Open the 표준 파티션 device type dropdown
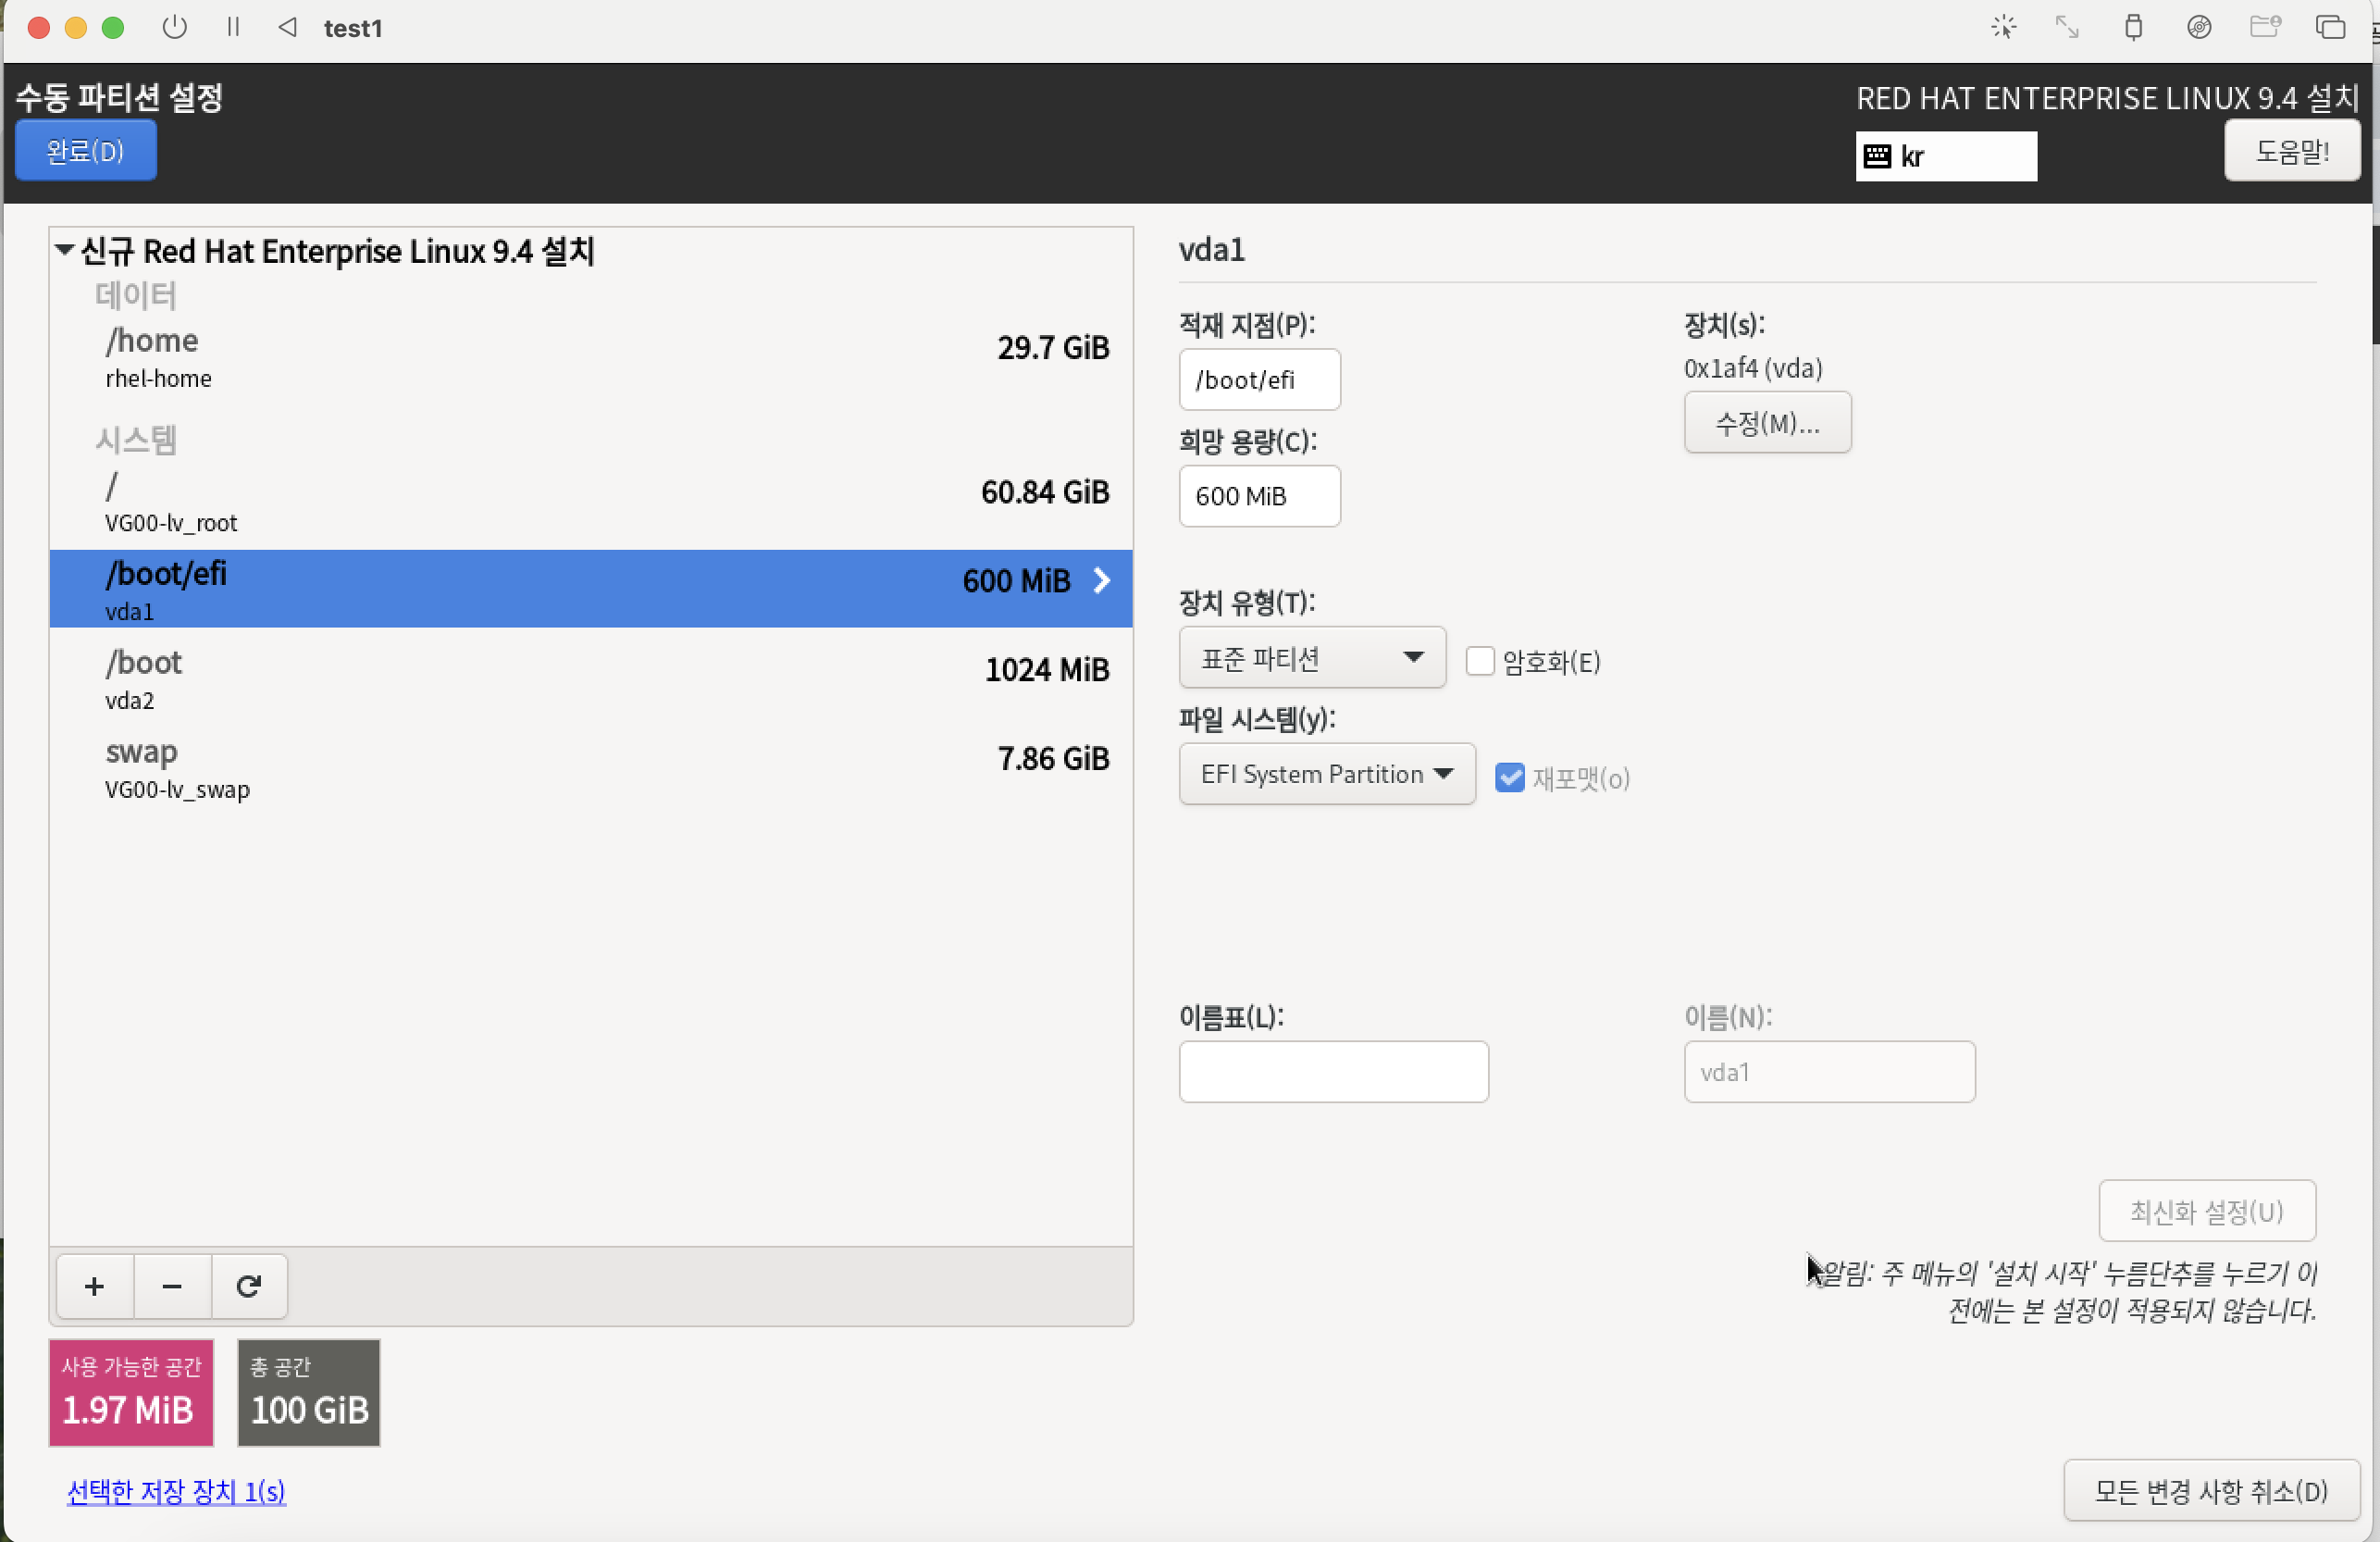 (1311, 658)
